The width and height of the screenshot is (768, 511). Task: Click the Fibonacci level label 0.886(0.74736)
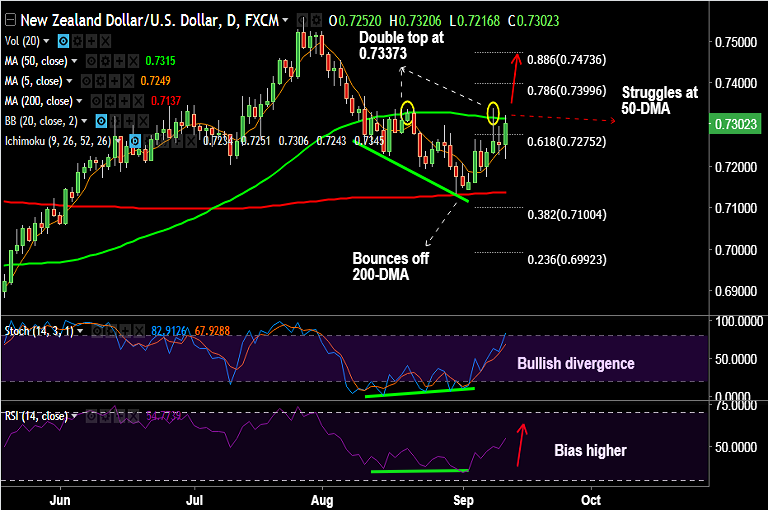tap(567, 60)
